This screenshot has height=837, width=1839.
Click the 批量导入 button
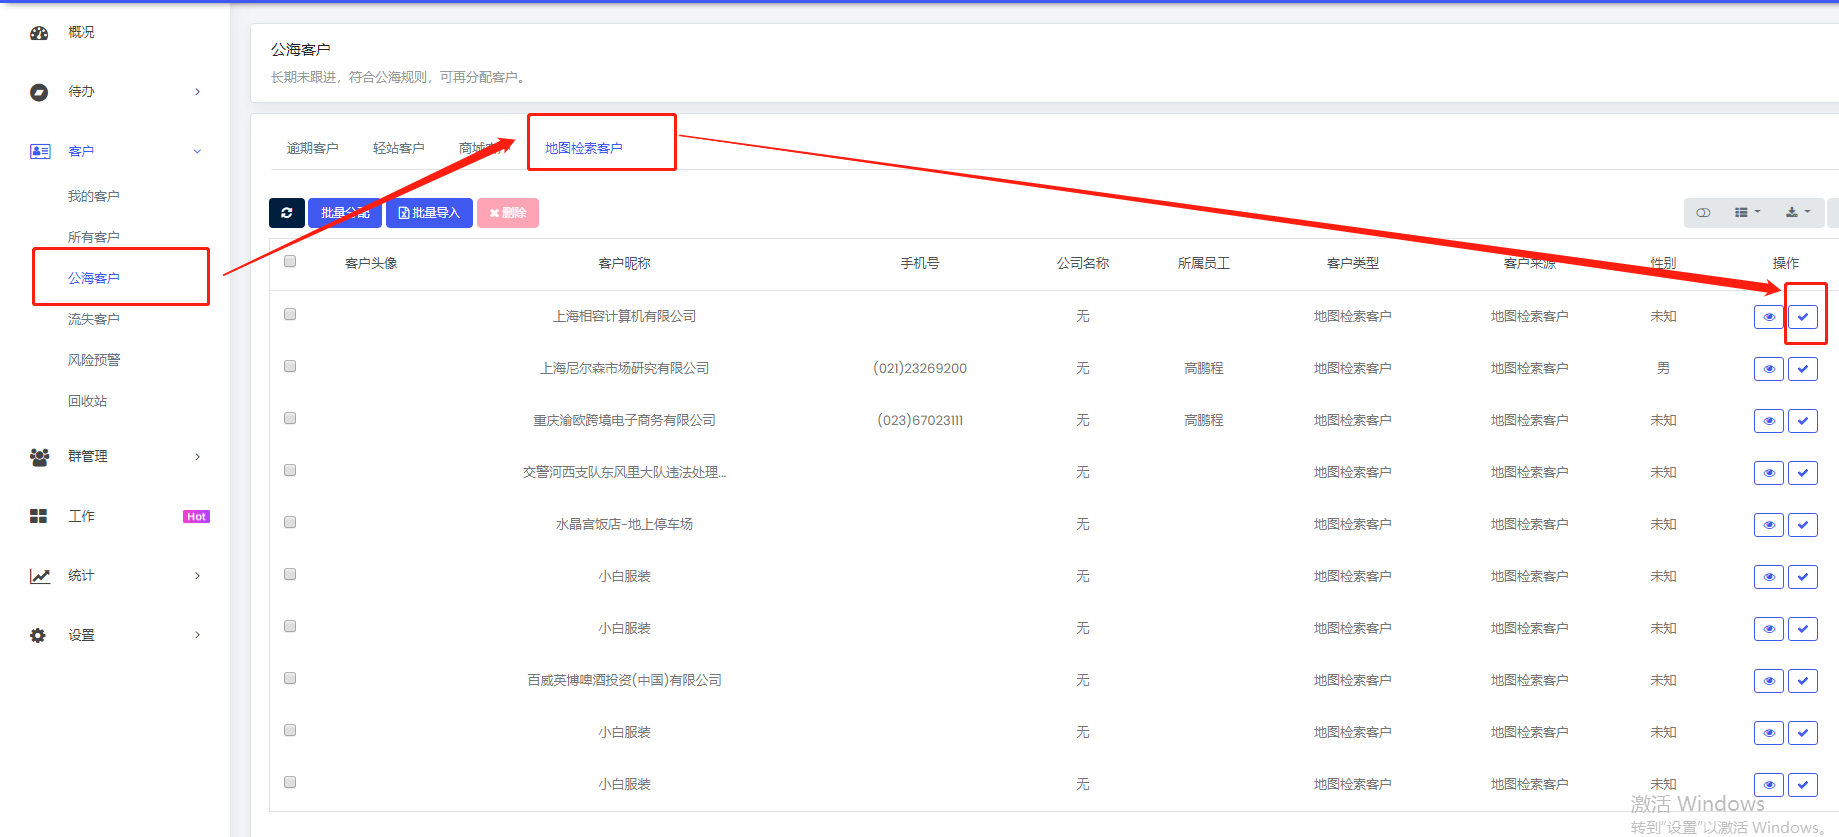coord(429,213)
